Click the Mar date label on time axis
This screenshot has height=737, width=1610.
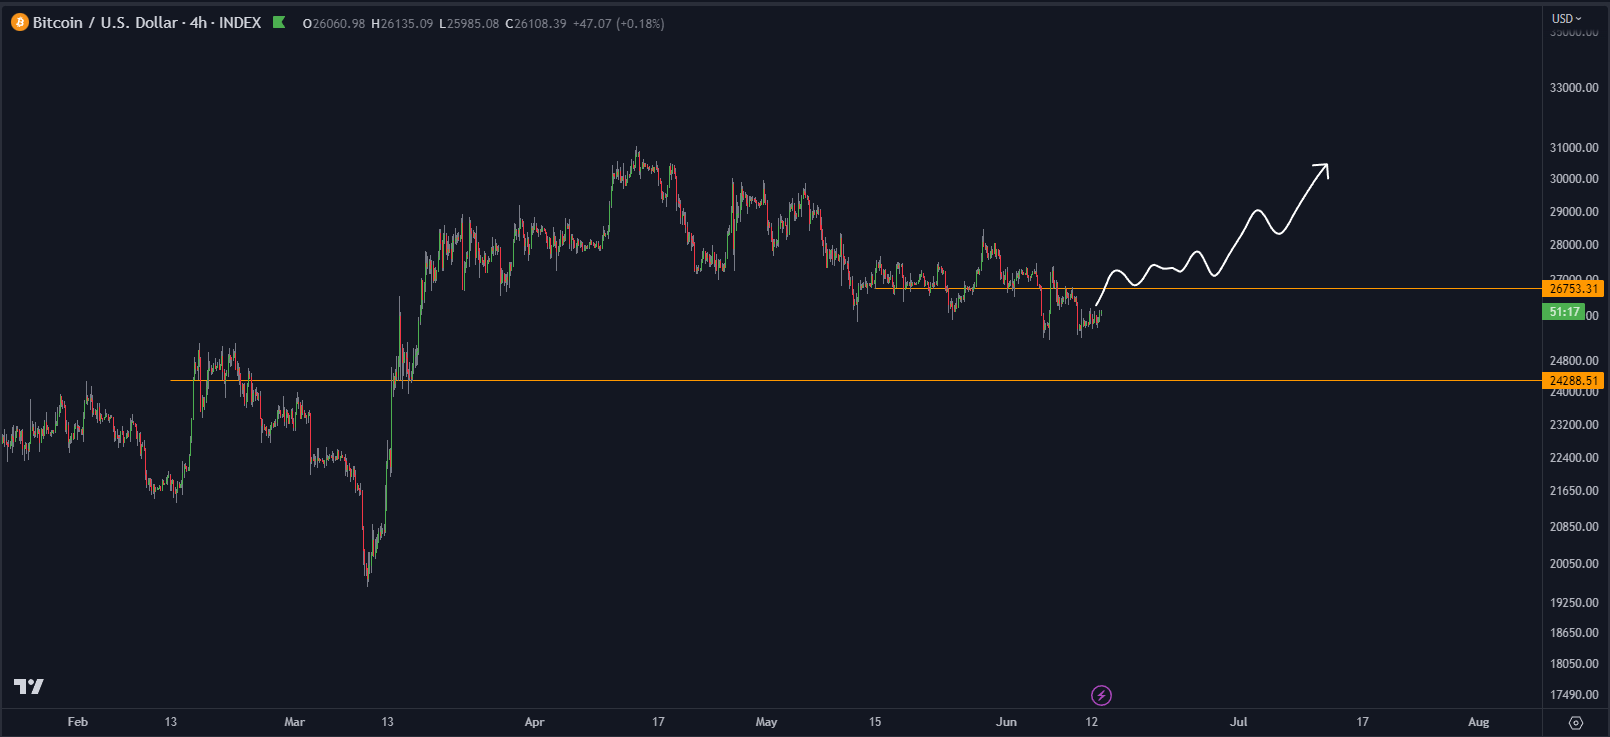click(x=294, y=722)
